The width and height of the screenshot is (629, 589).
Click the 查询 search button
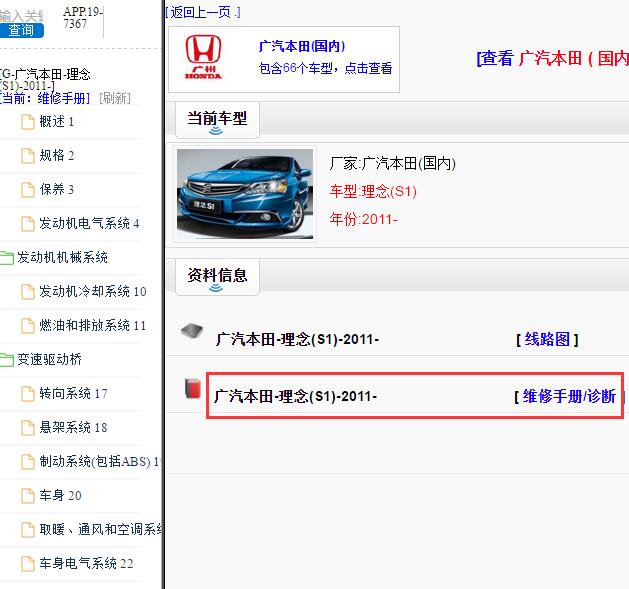tap(21, 30)
